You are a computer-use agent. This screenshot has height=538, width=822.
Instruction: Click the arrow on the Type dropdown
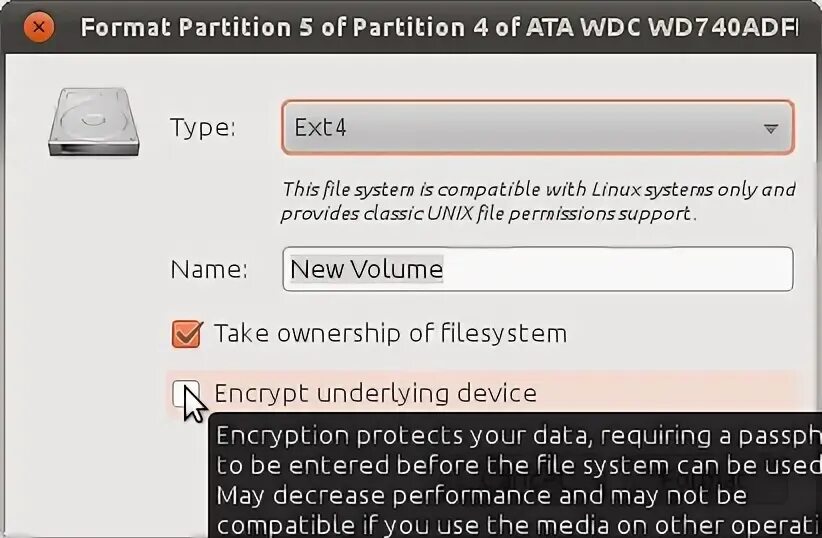(770, 129)
